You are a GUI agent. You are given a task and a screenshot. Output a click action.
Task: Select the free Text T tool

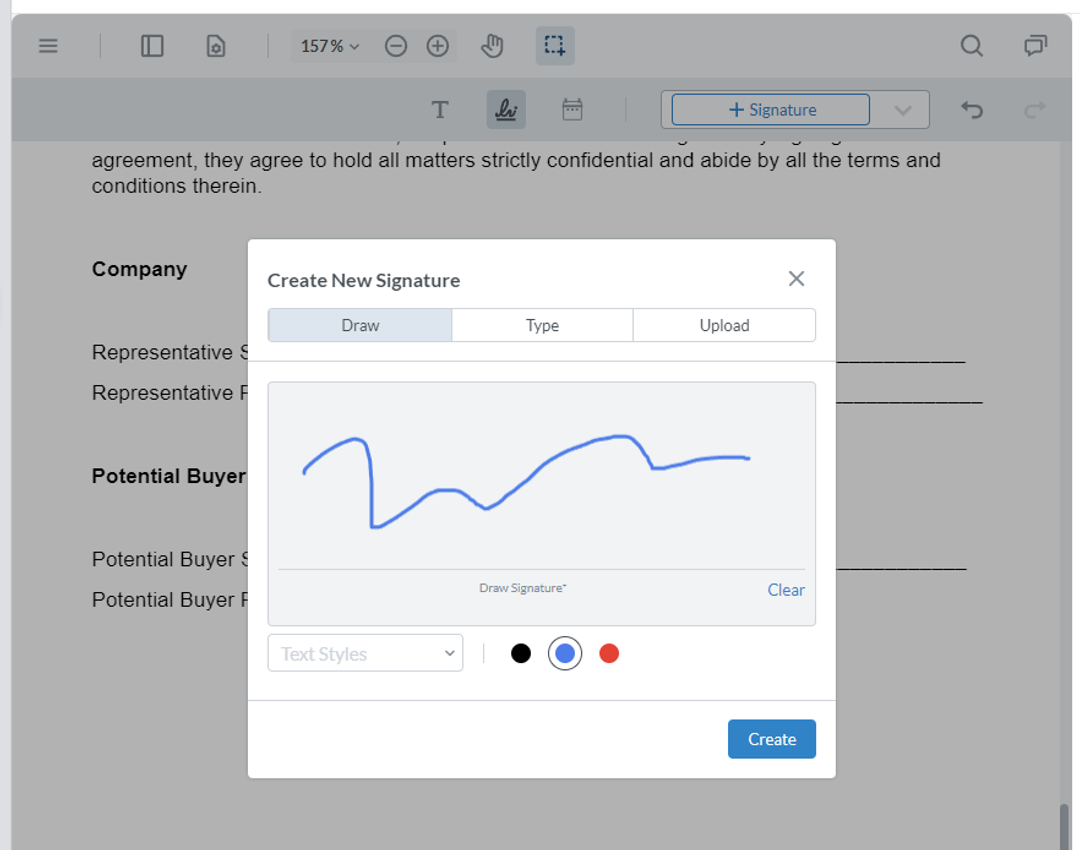(440, 110)
